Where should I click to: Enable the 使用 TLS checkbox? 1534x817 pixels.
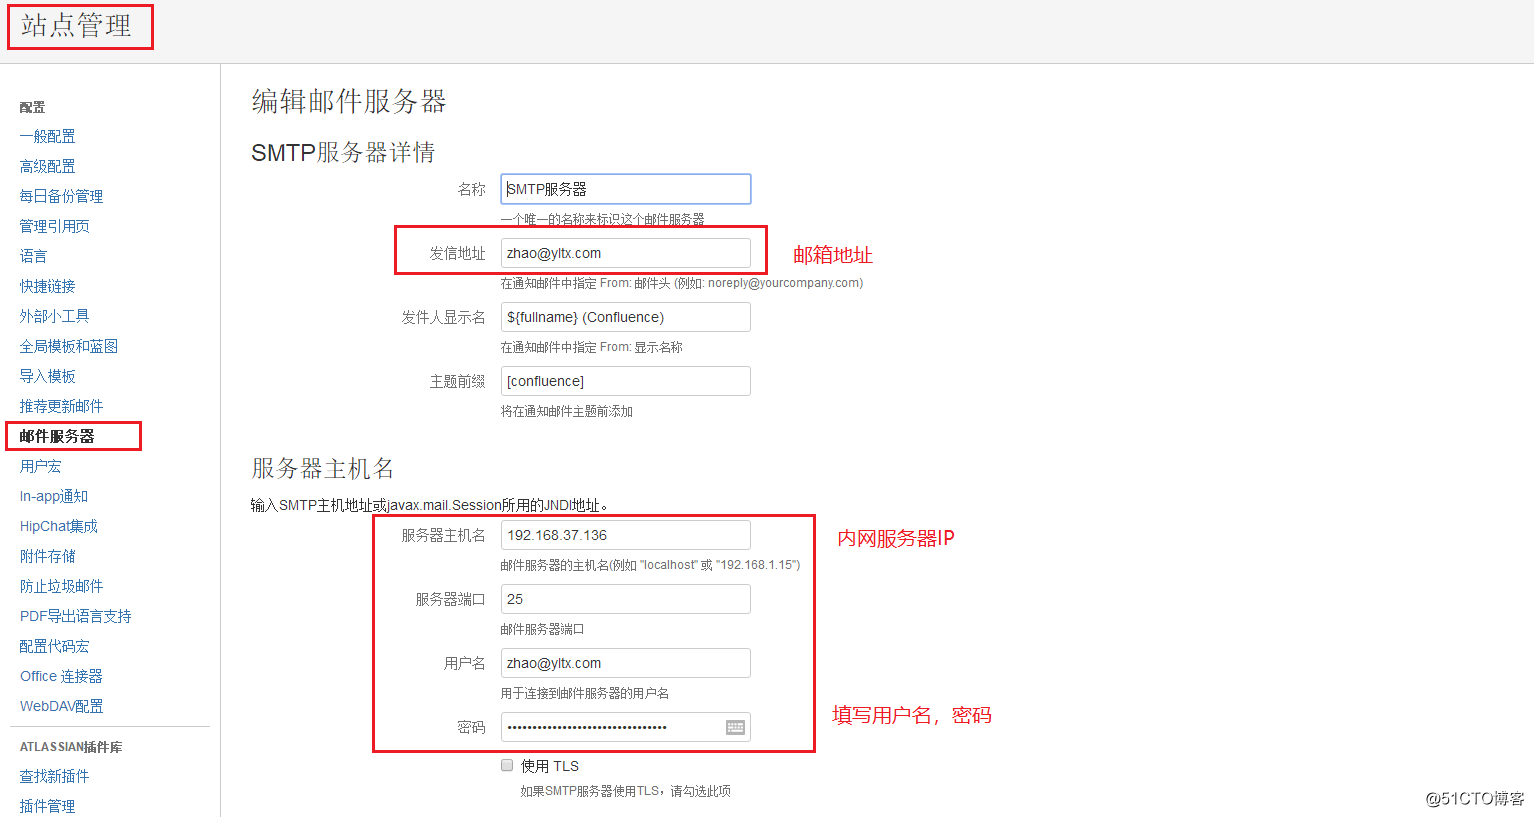coord(507,765)
